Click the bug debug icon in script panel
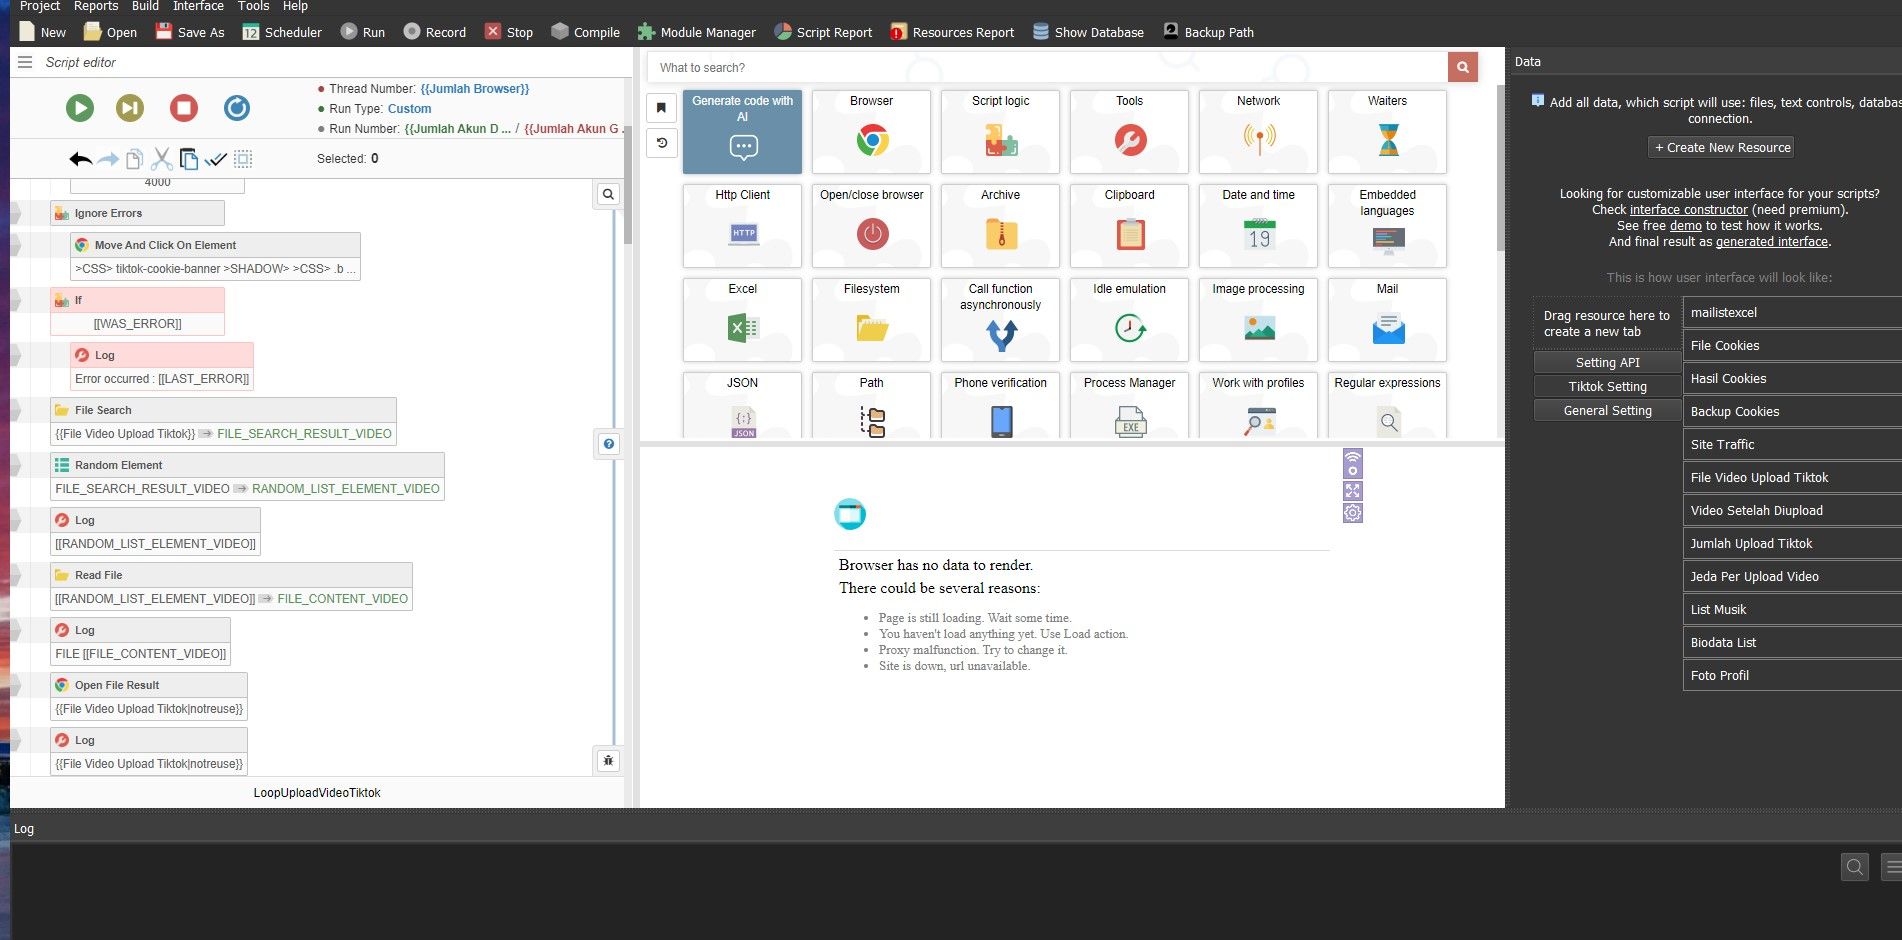Viewport: 1902px width, 940px height. tap(608, 761)
